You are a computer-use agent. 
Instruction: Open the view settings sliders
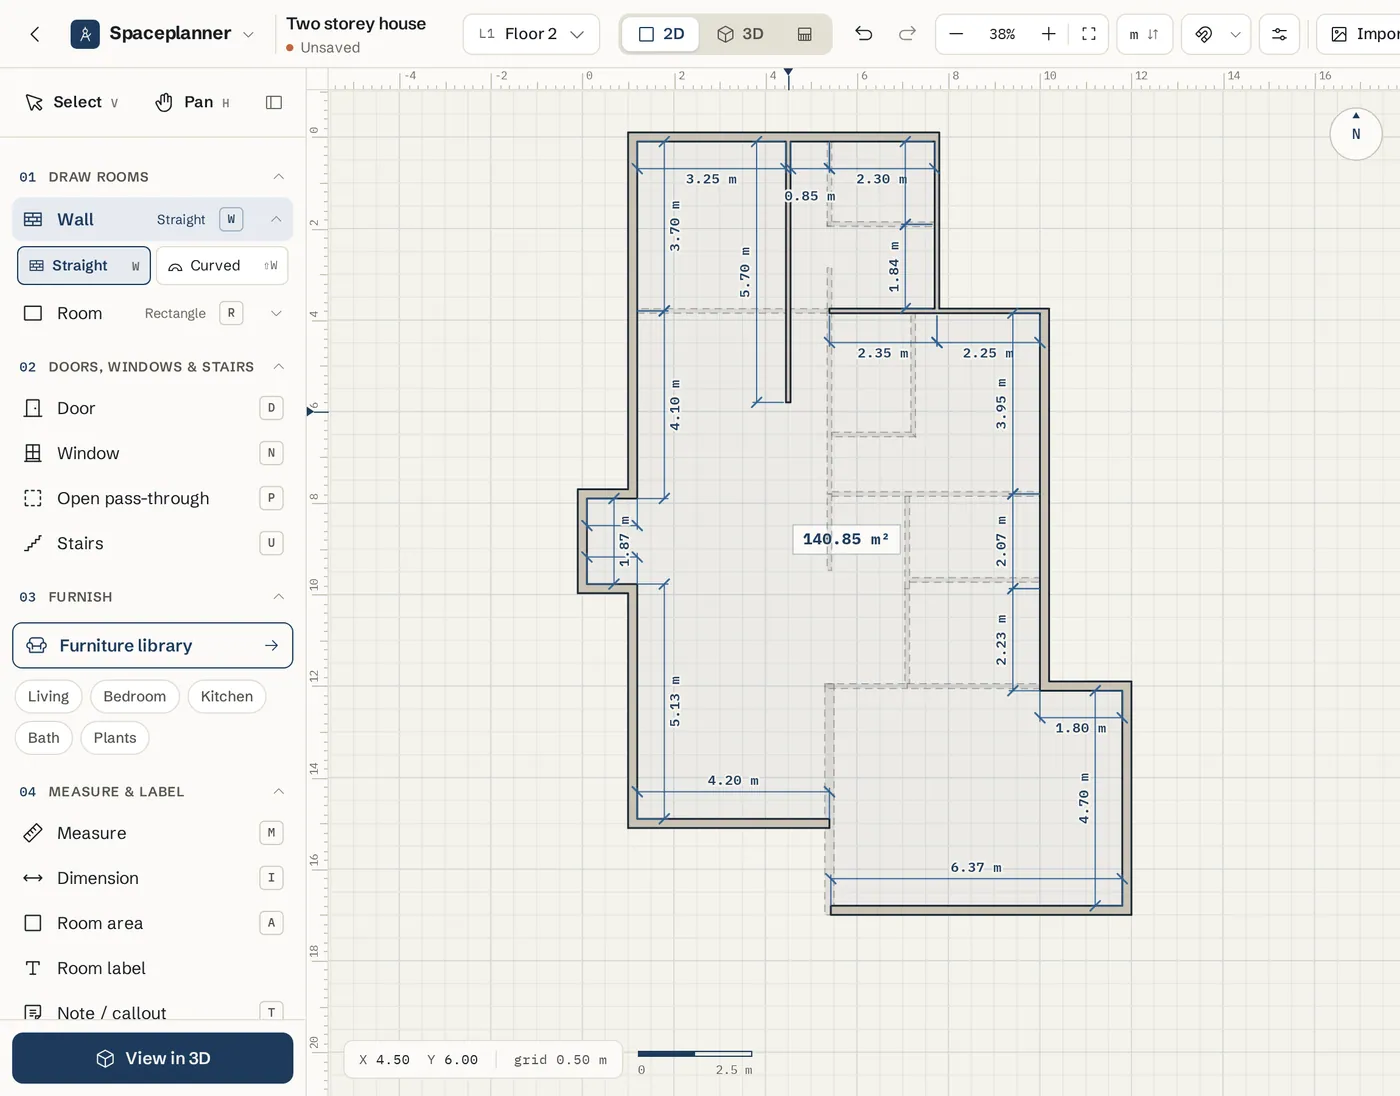pyautogui.click(x=1279, y=34)
